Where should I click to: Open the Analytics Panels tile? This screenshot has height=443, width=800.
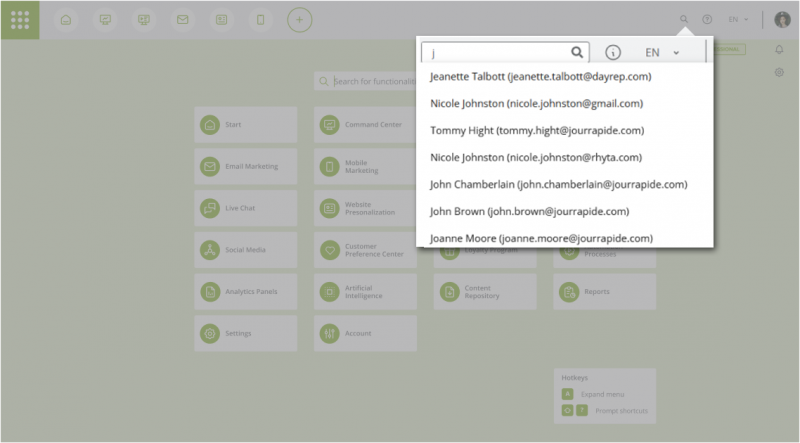click(x=246, y=292)
